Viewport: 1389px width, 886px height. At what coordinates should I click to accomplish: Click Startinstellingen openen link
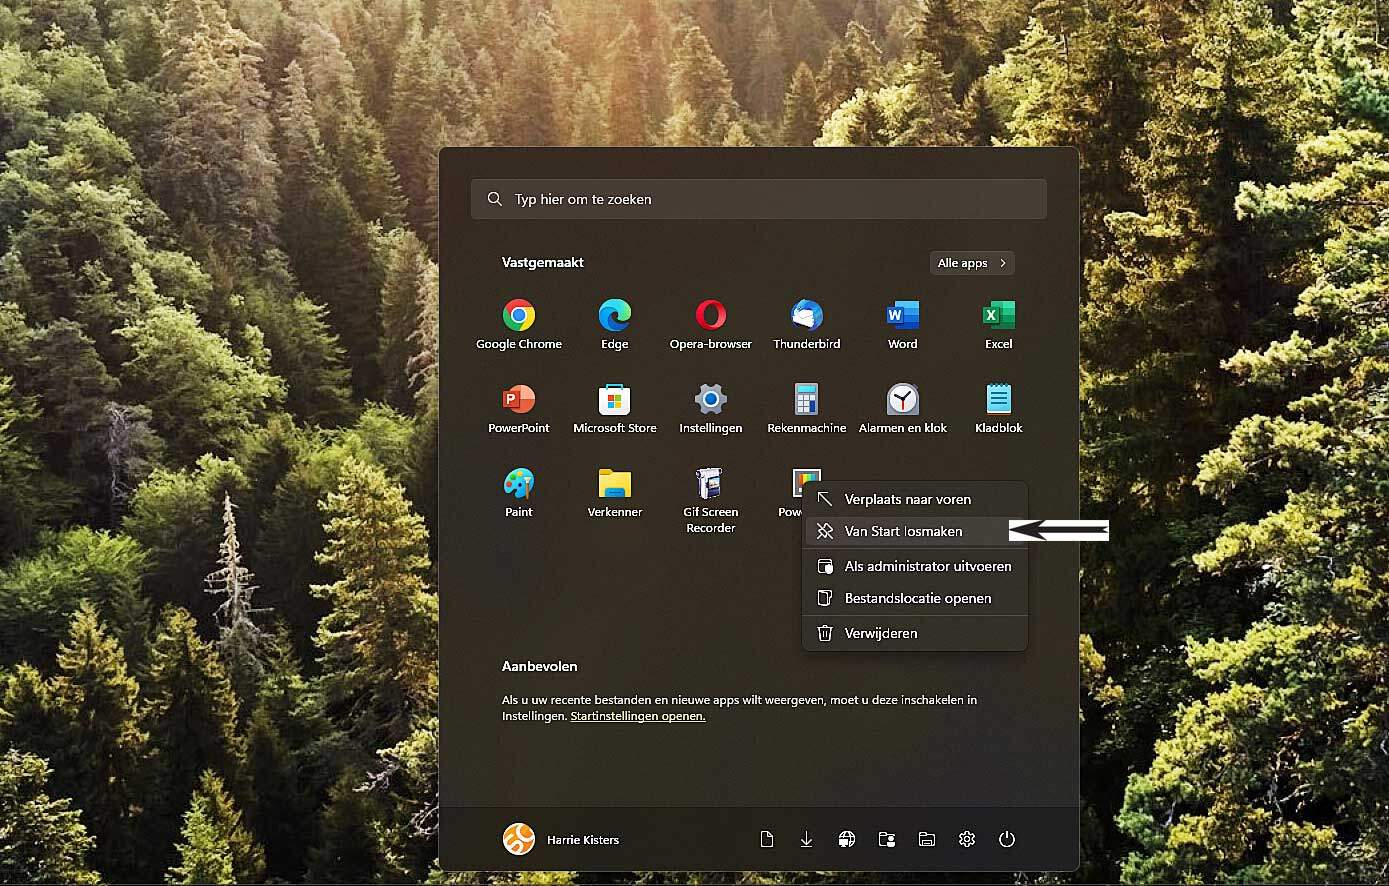[x=638, y=716]
